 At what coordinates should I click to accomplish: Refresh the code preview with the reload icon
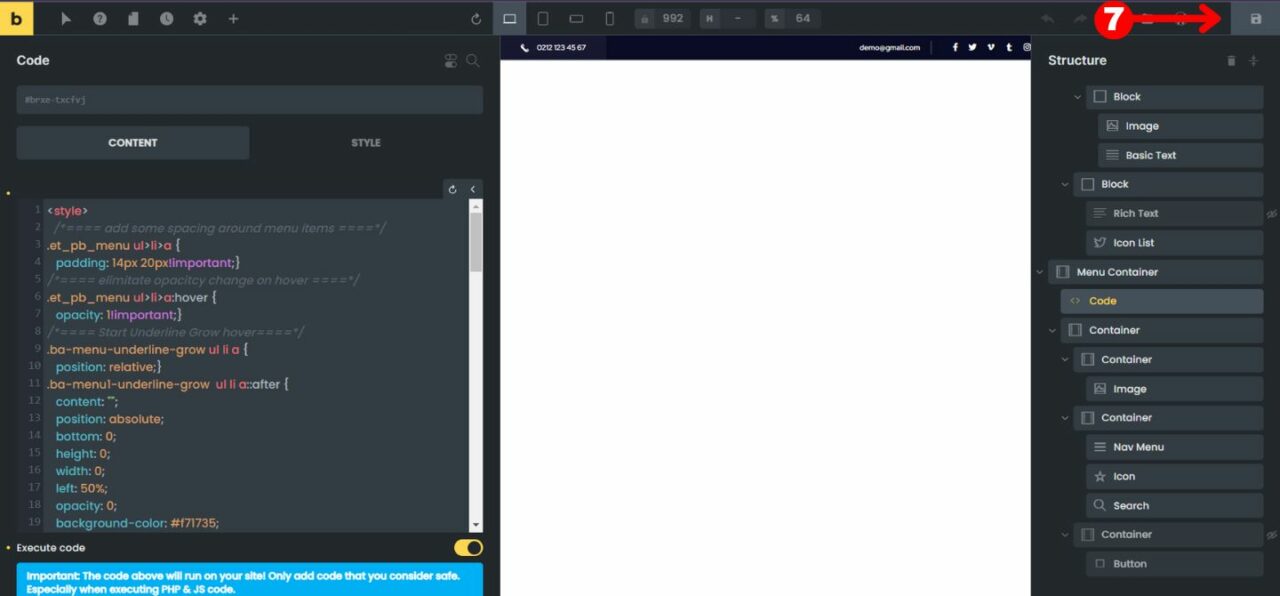coord(452,188)
